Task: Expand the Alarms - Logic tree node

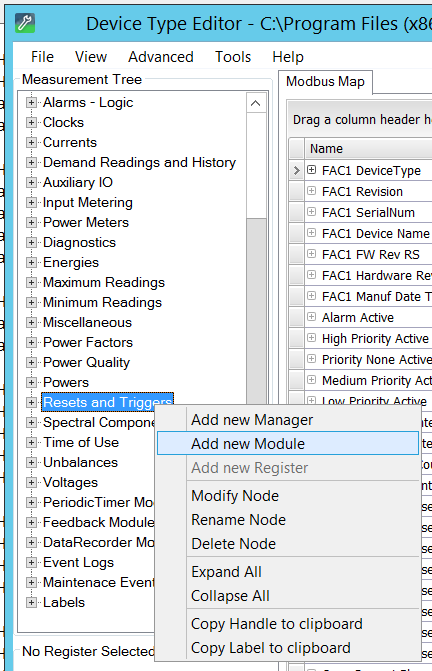Action: coord(31,102)
